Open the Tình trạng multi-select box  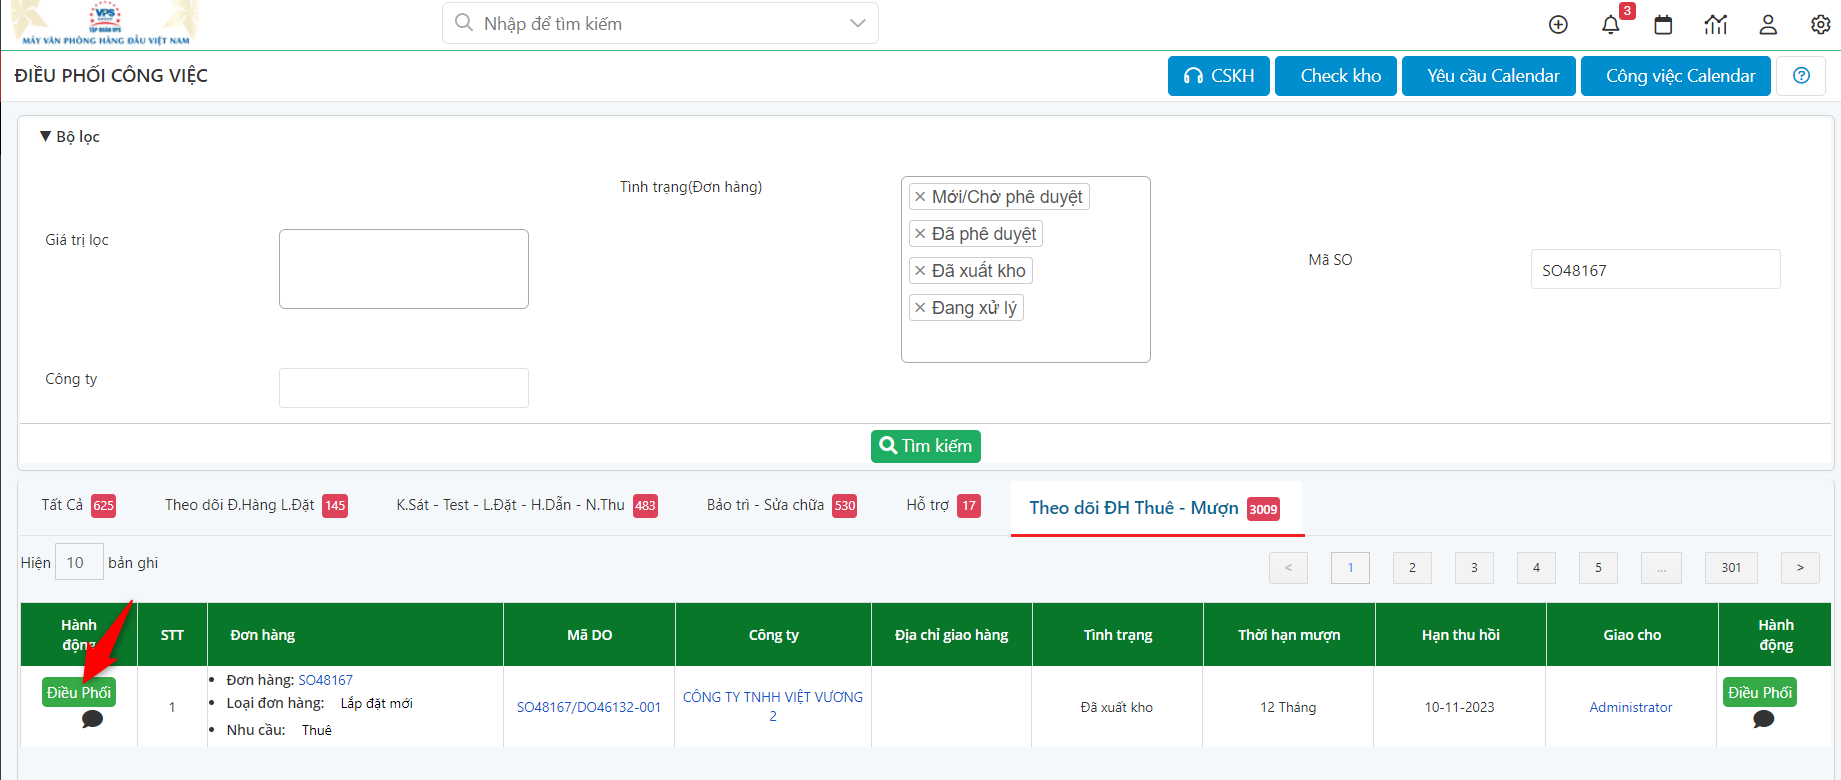click(1026, 270)
